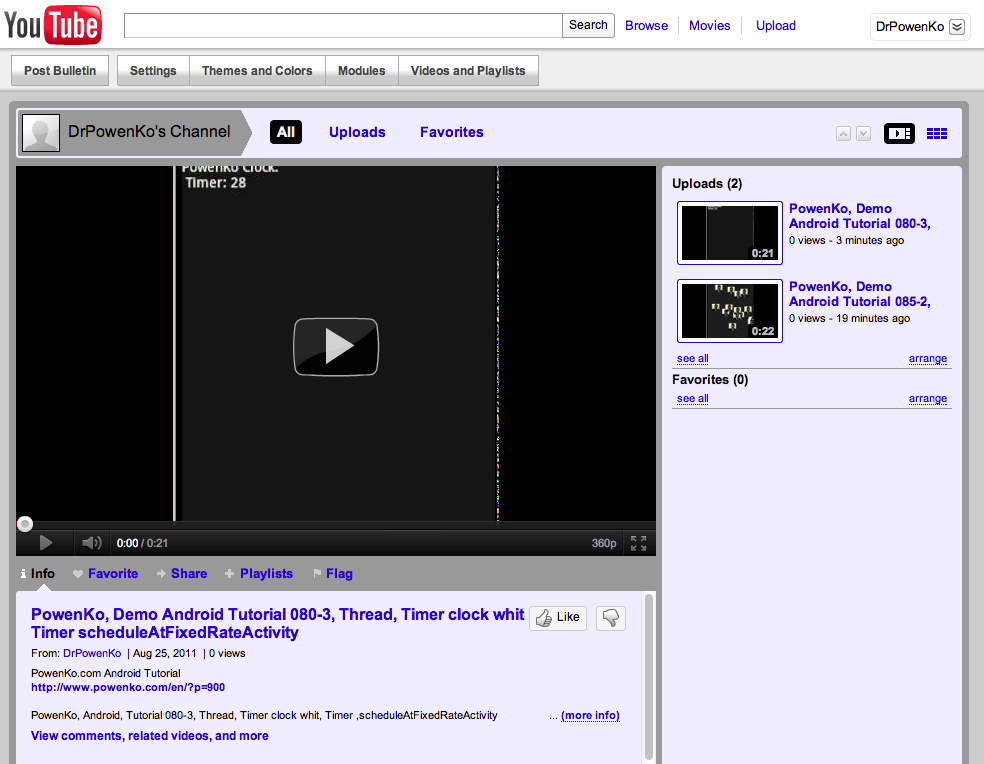Open the Modules tab
Image resolution: width=984 pixels, height=764 pixels.
pyautogui.click(x=361, y=71)
